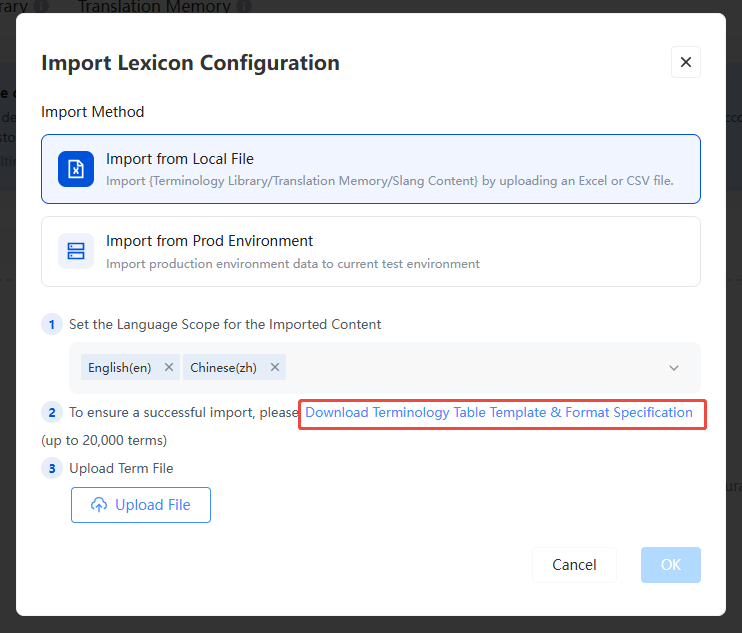Remove the English(en) language tag
This screenshot has width=742, height=633.
click(x=168, y=367)
